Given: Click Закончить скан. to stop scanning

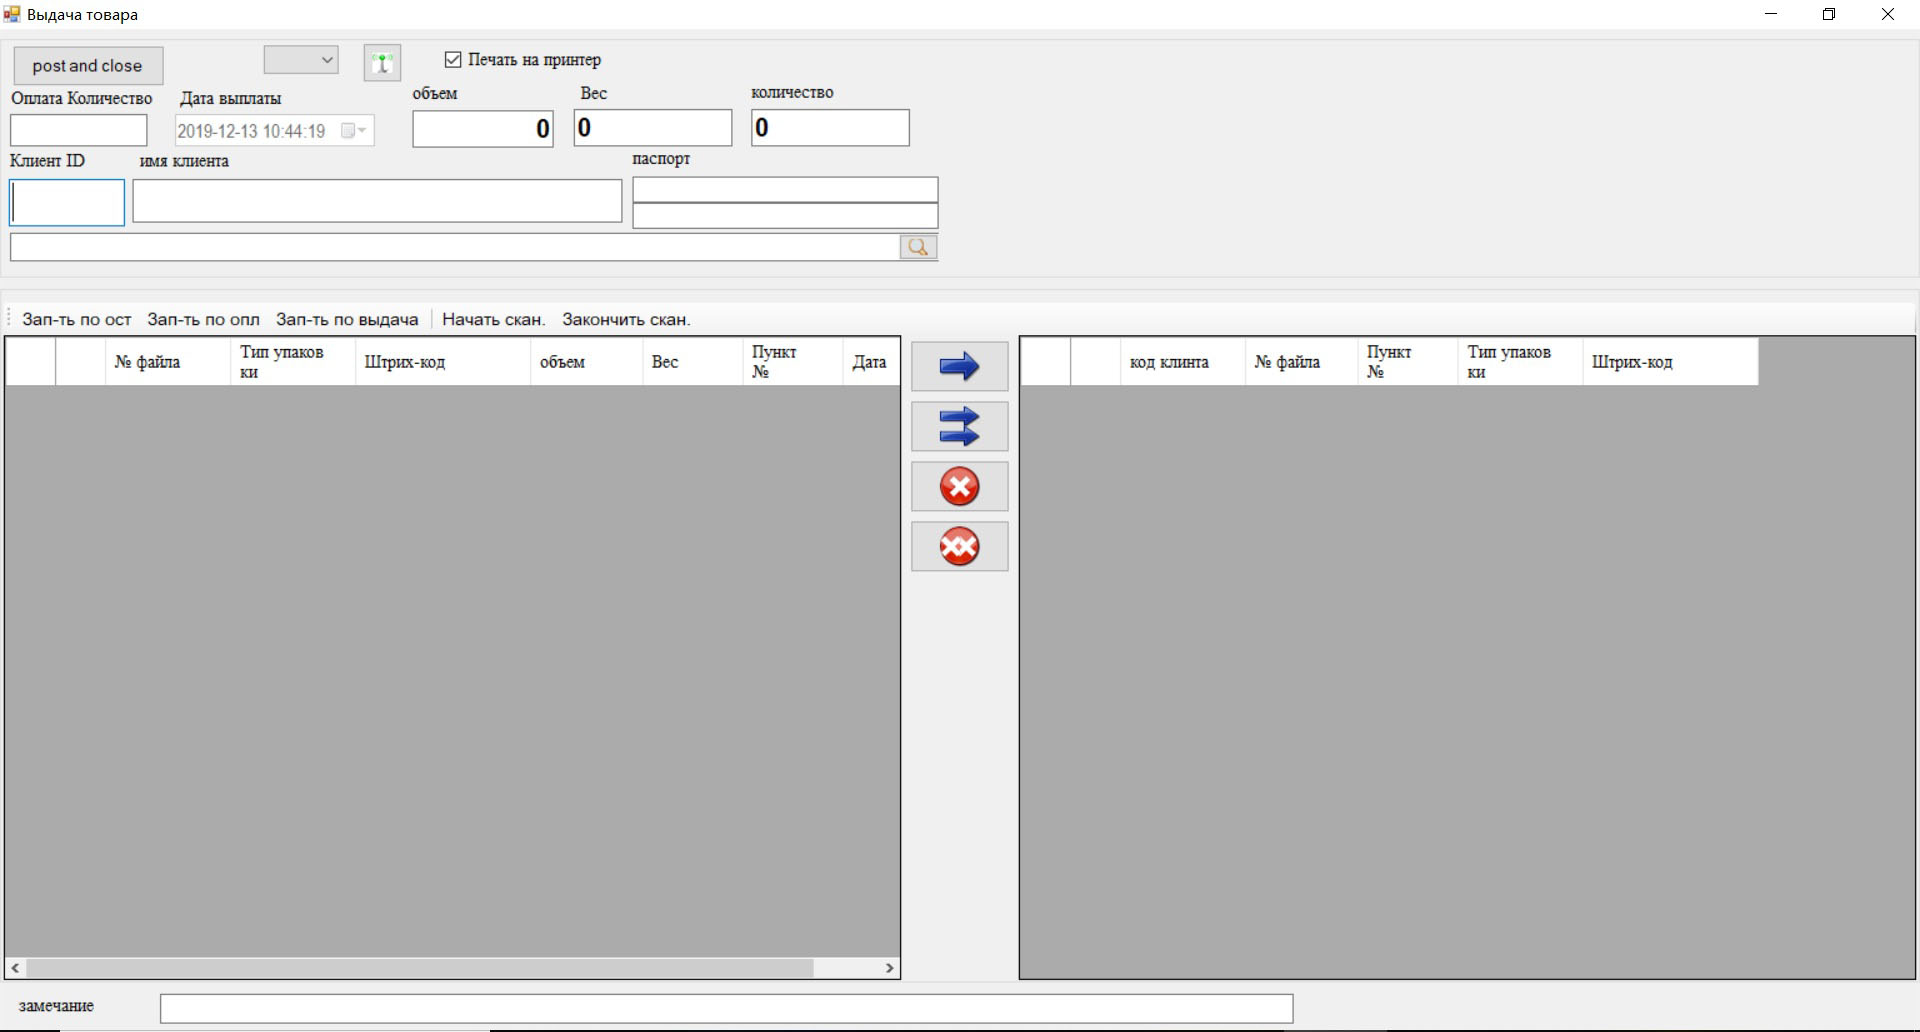Looking at the screenshot, I should pyautogui.click(x=626, y=320).
